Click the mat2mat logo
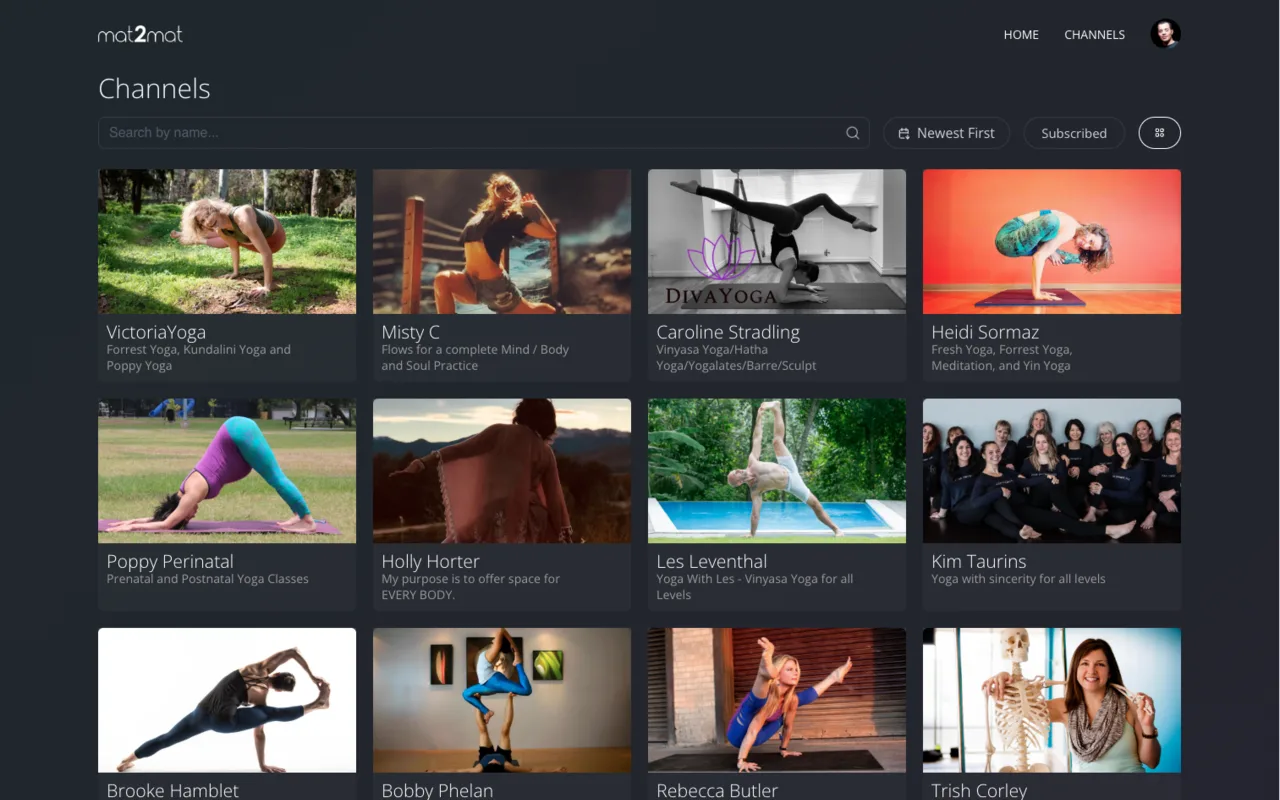Screen dimensions: 1280x800 coord(140,35)
